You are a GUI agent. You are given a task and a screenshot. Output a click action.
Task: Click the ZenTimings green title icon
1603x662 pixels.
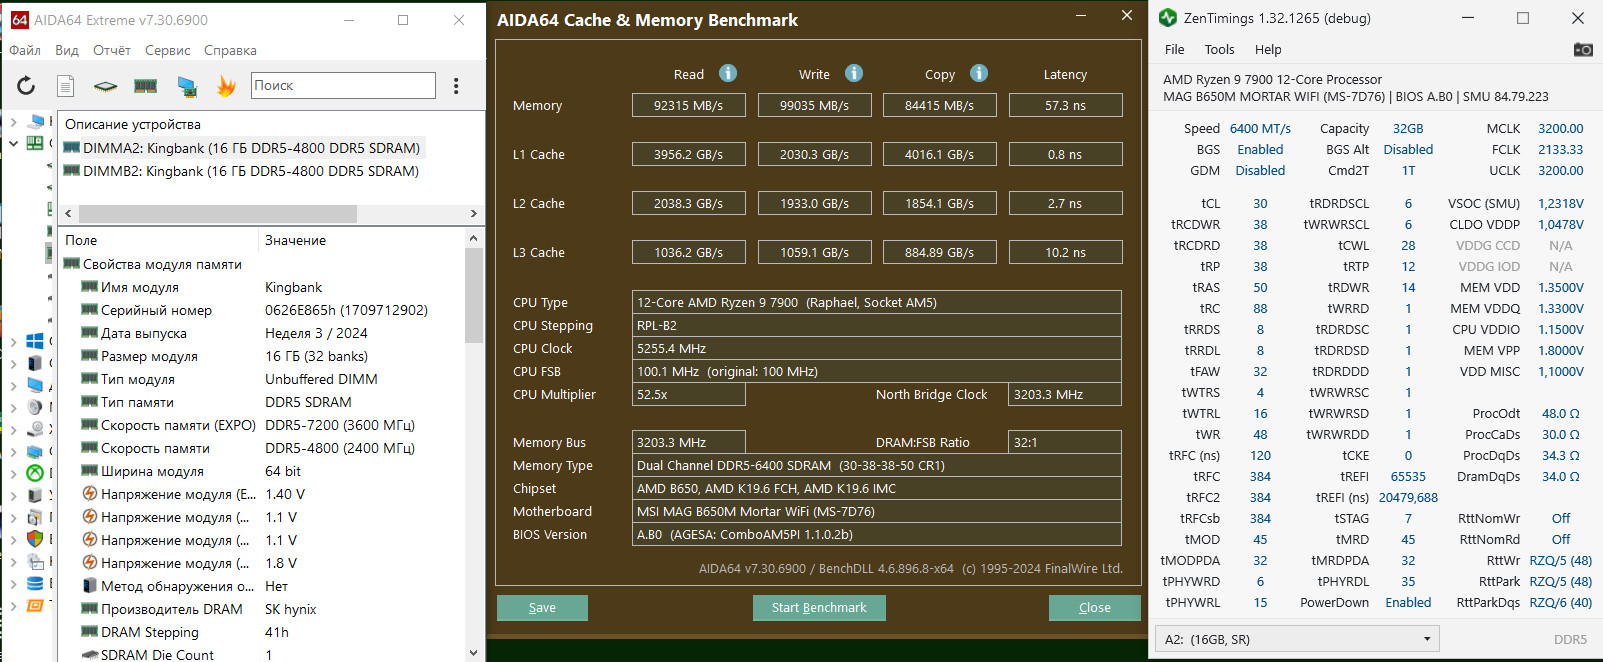[1167, 18]
